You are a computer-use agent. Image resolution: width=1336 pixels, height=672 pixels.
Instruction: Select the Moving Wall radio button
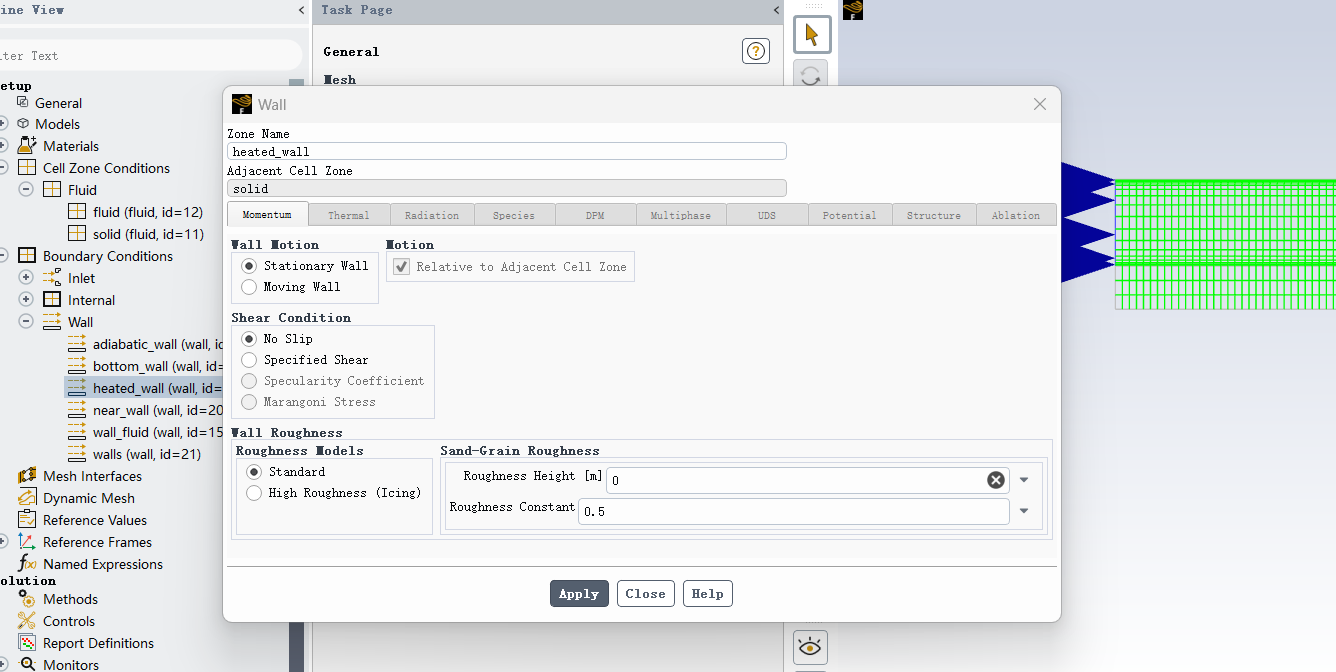click(x=249, y=287)
